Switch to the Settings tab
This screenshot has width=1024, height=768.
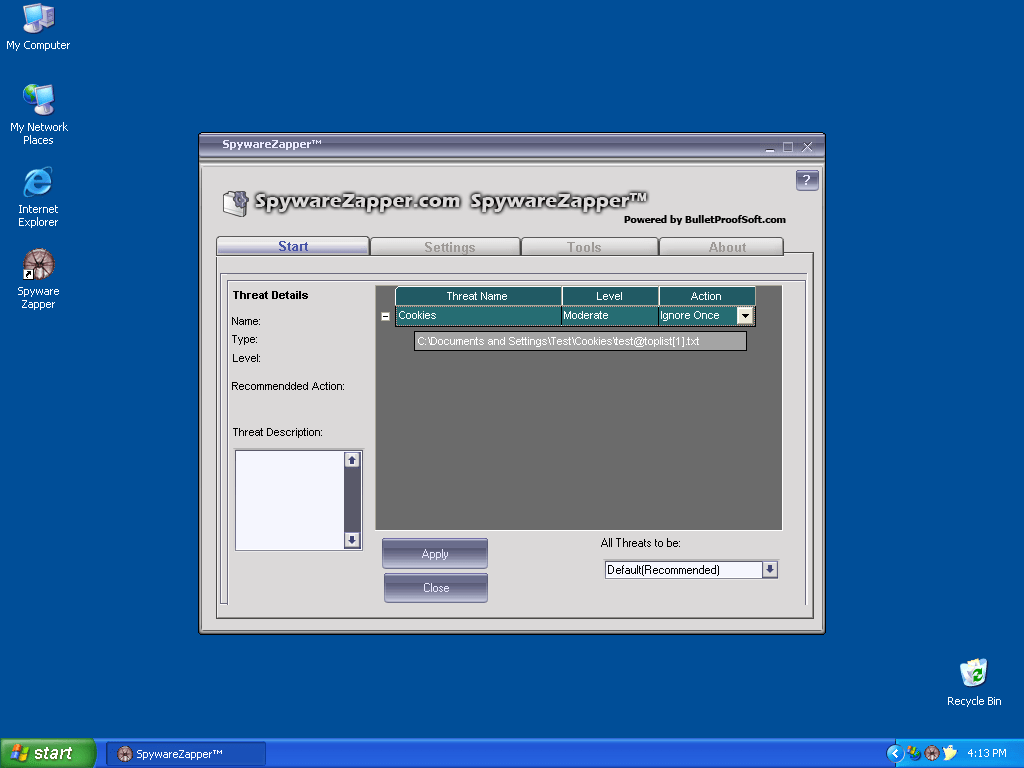click(449, 247)
